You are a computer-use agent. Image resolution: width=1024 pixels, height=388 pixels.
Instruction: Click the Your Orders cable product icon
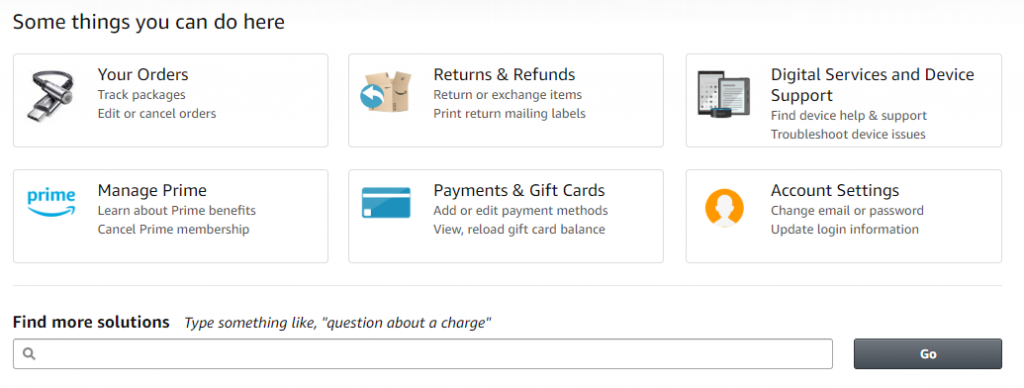(x=52, y=95)
